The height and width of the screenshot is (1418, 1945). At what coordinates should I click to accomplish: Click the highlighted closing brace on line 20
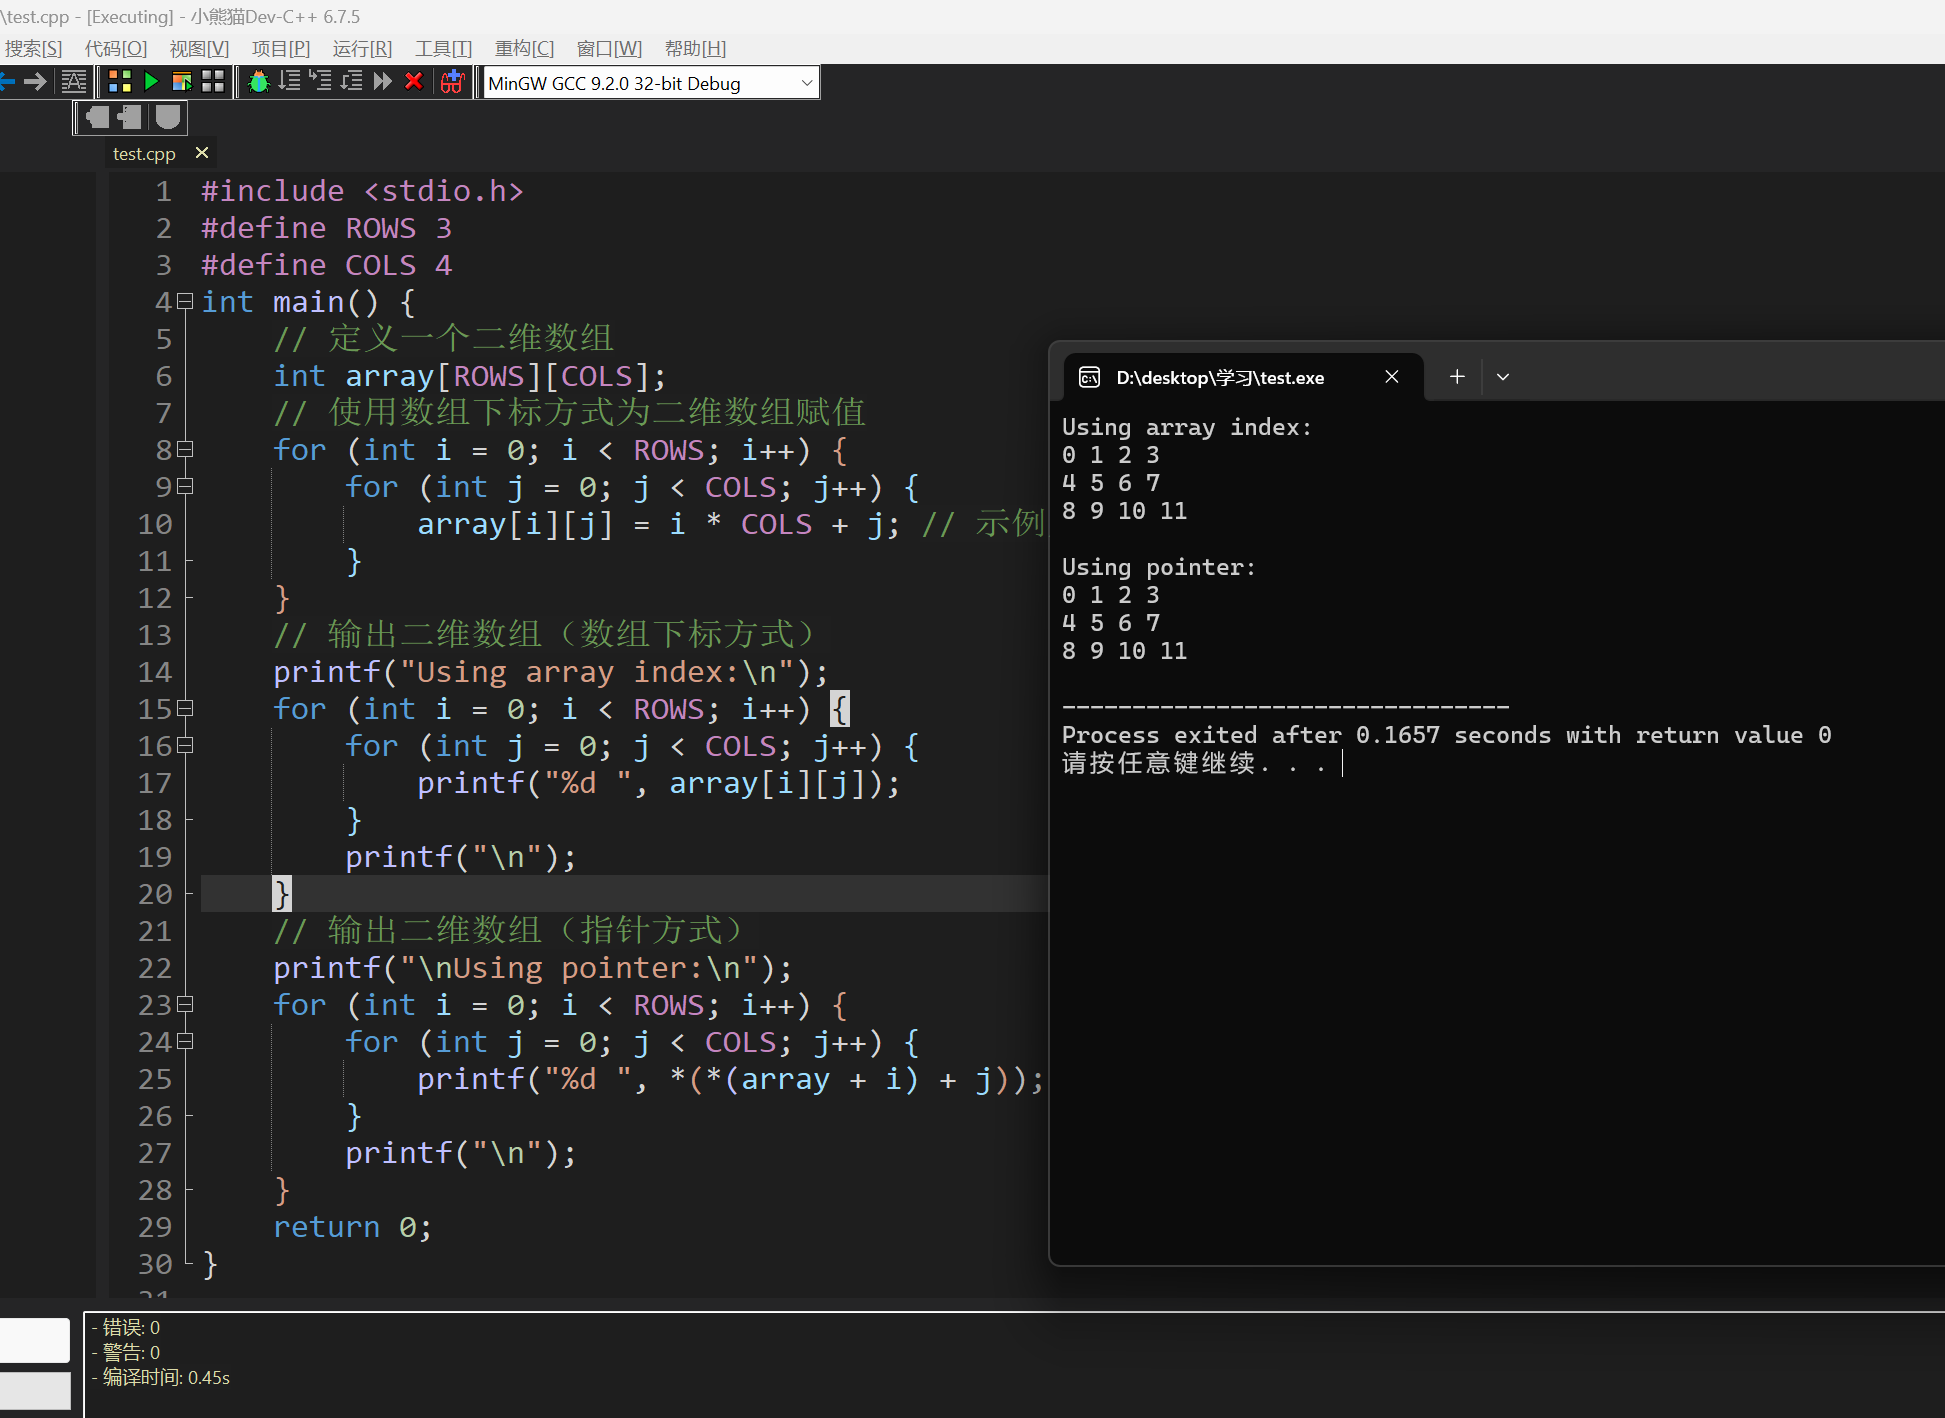282,893
